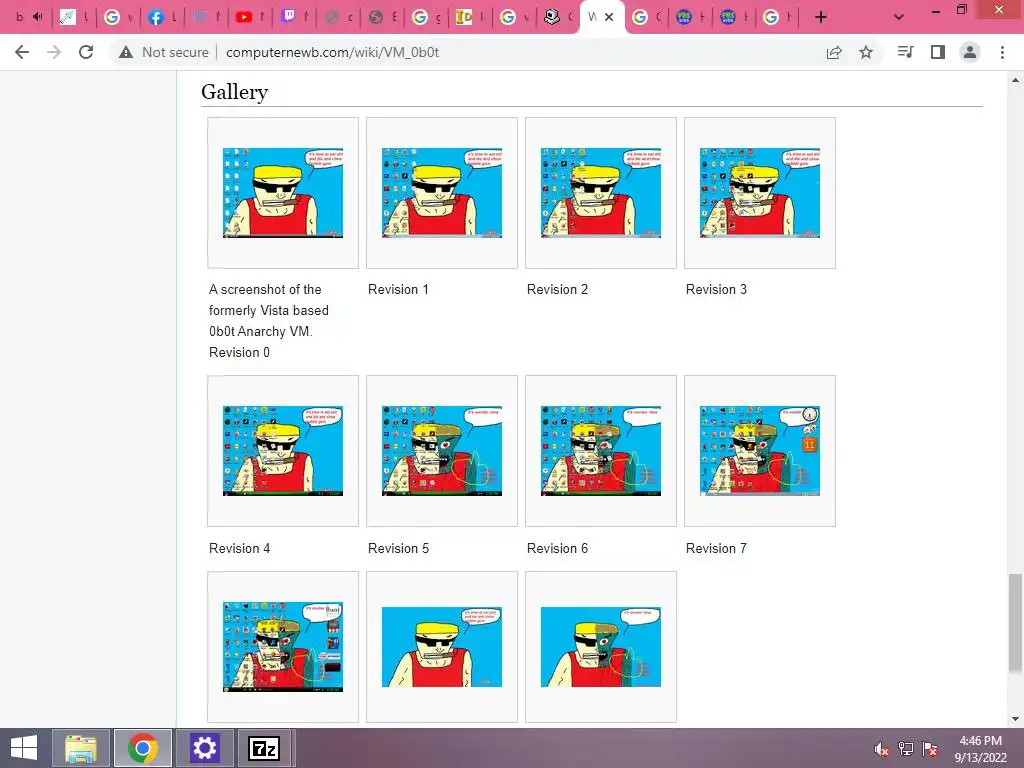This screenshot has width=1024, height=768.
Task: Click the 'Revision 6' caption text
Action: [557, 549]
